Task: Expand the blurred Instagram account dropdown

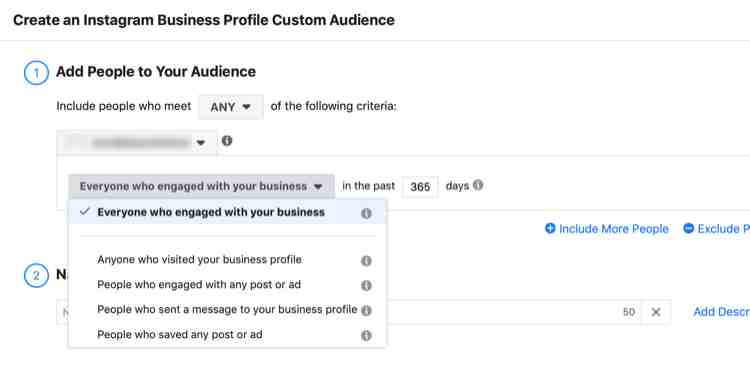Action: pos(137,142)
